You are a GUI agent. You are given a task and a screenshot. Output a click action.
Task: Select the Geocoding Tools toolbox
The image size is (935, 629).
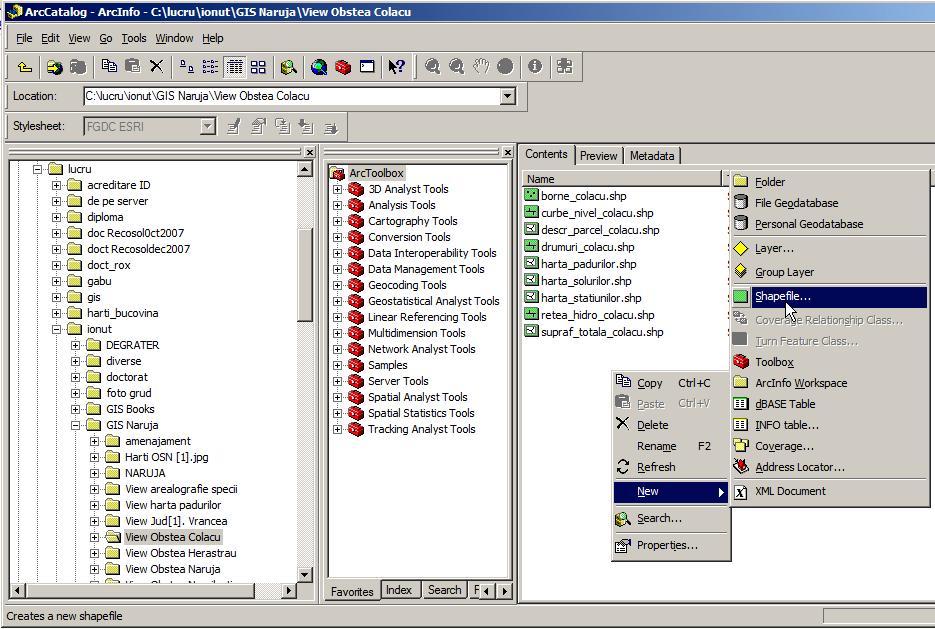pos(407,285)
